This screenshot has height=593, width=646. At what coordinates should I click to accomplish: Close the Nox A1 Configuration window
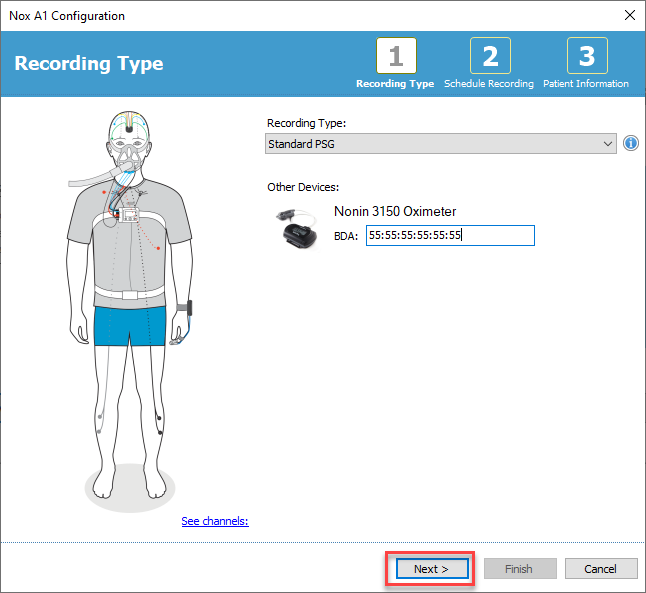click(630, 15)
